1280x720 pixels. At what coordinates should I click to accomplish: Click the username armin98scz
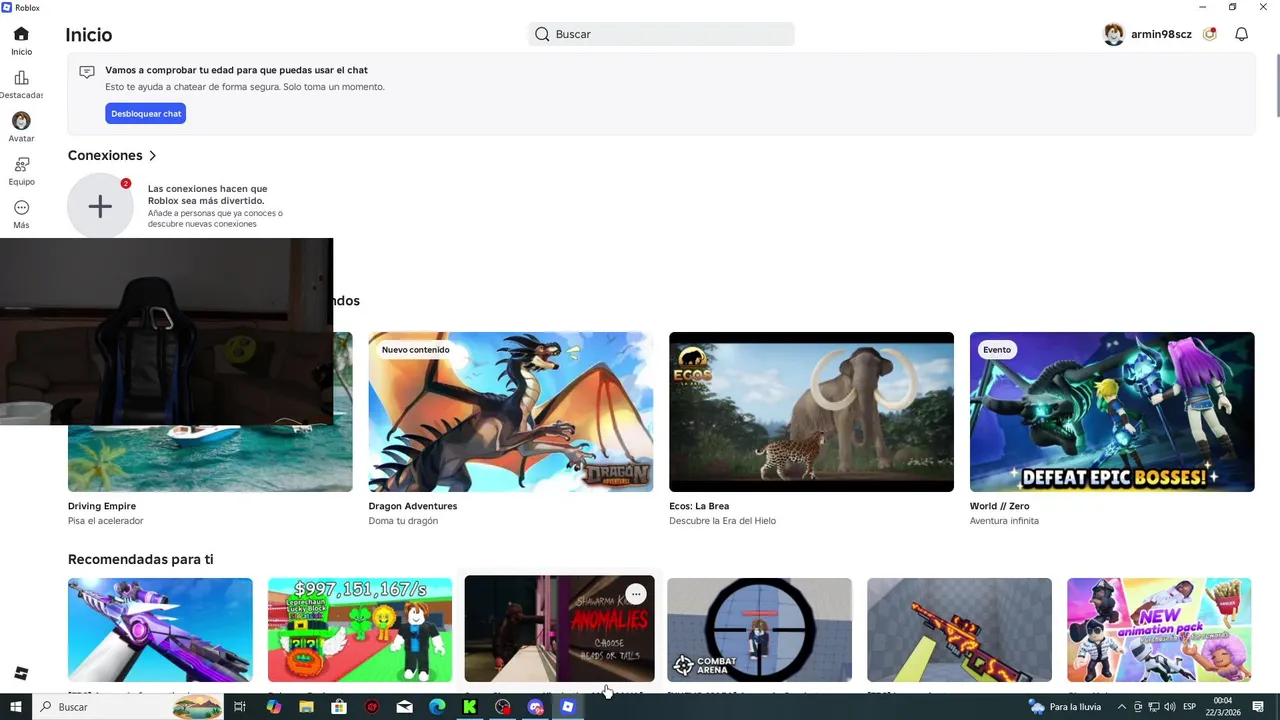click(x=1161, y=34)
